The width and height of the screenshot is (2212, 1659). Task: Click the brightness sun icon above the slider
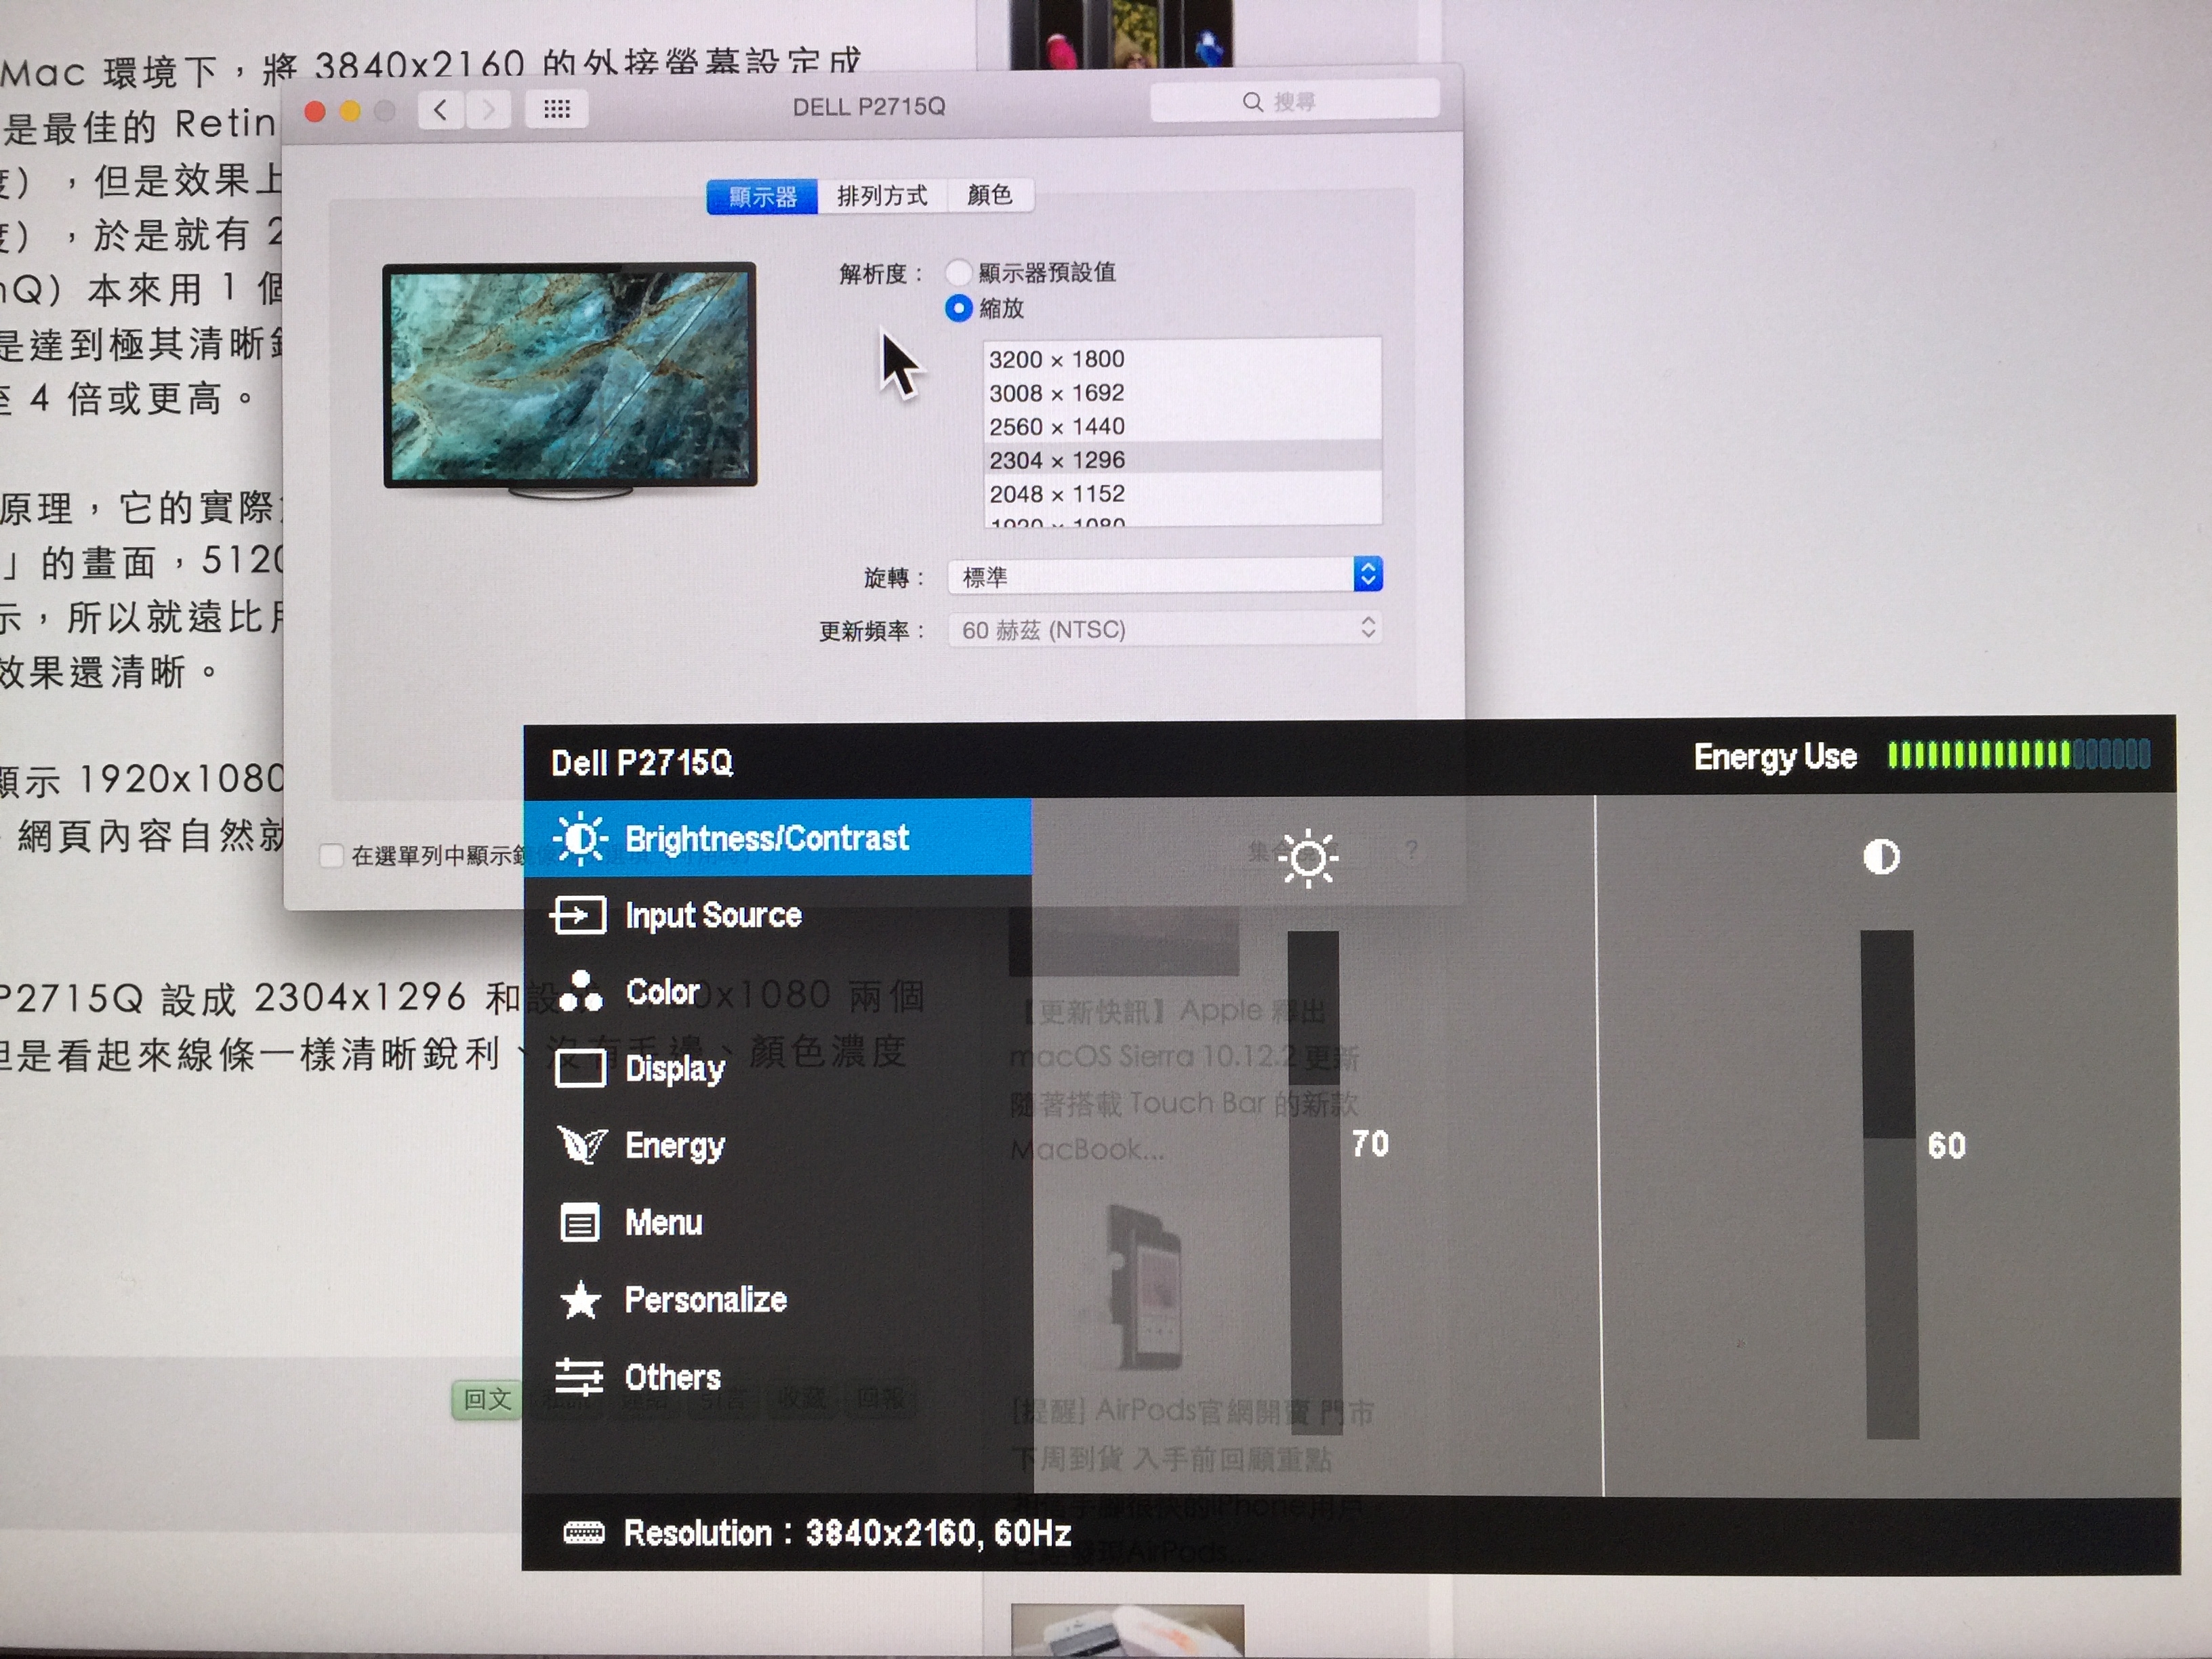[x=1308, y=857]
